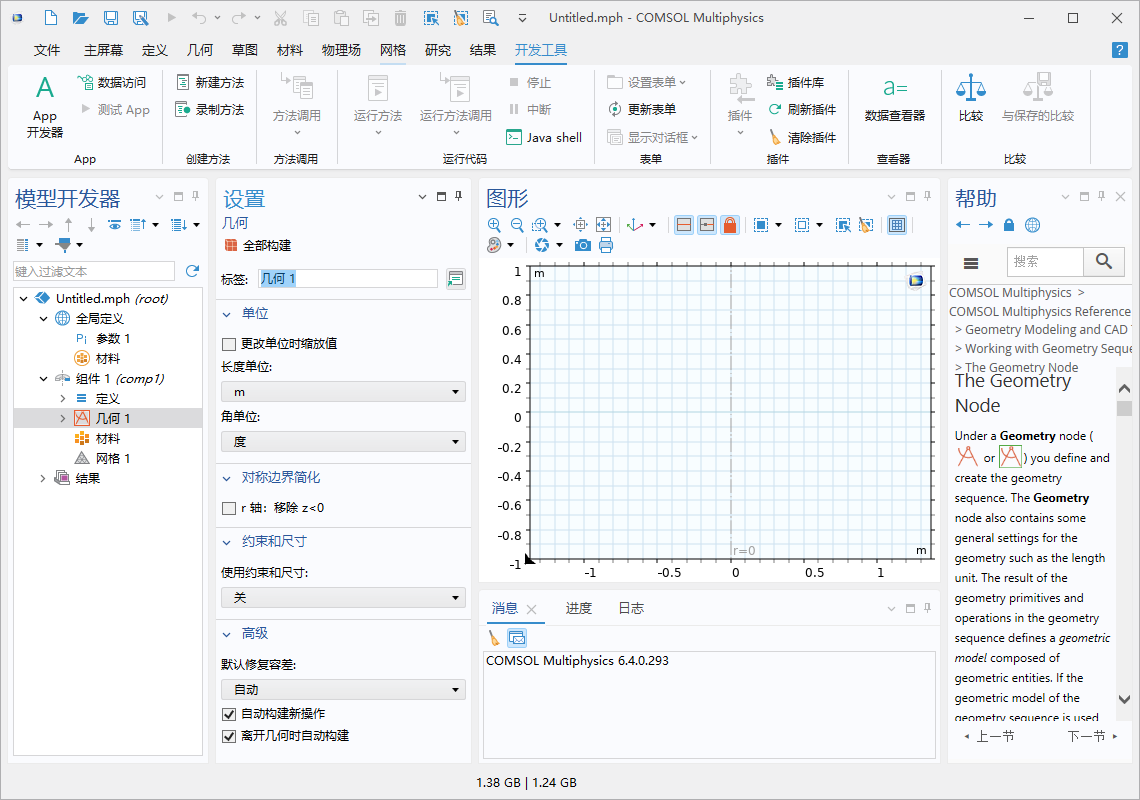Click the 标签 field containing 几何 1
Screen dimensions: 1140x800
(x=348, y=279)
